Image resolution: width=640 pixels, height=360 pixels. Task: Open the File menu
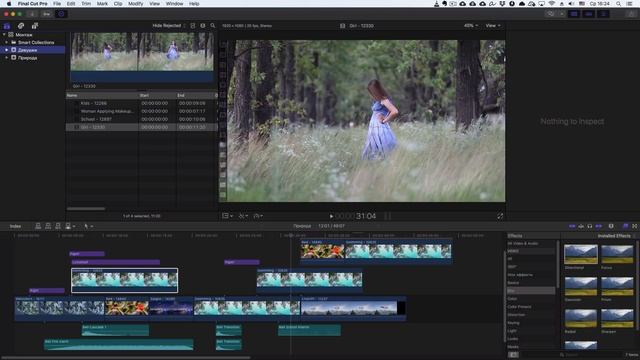(x=57, y=4)
